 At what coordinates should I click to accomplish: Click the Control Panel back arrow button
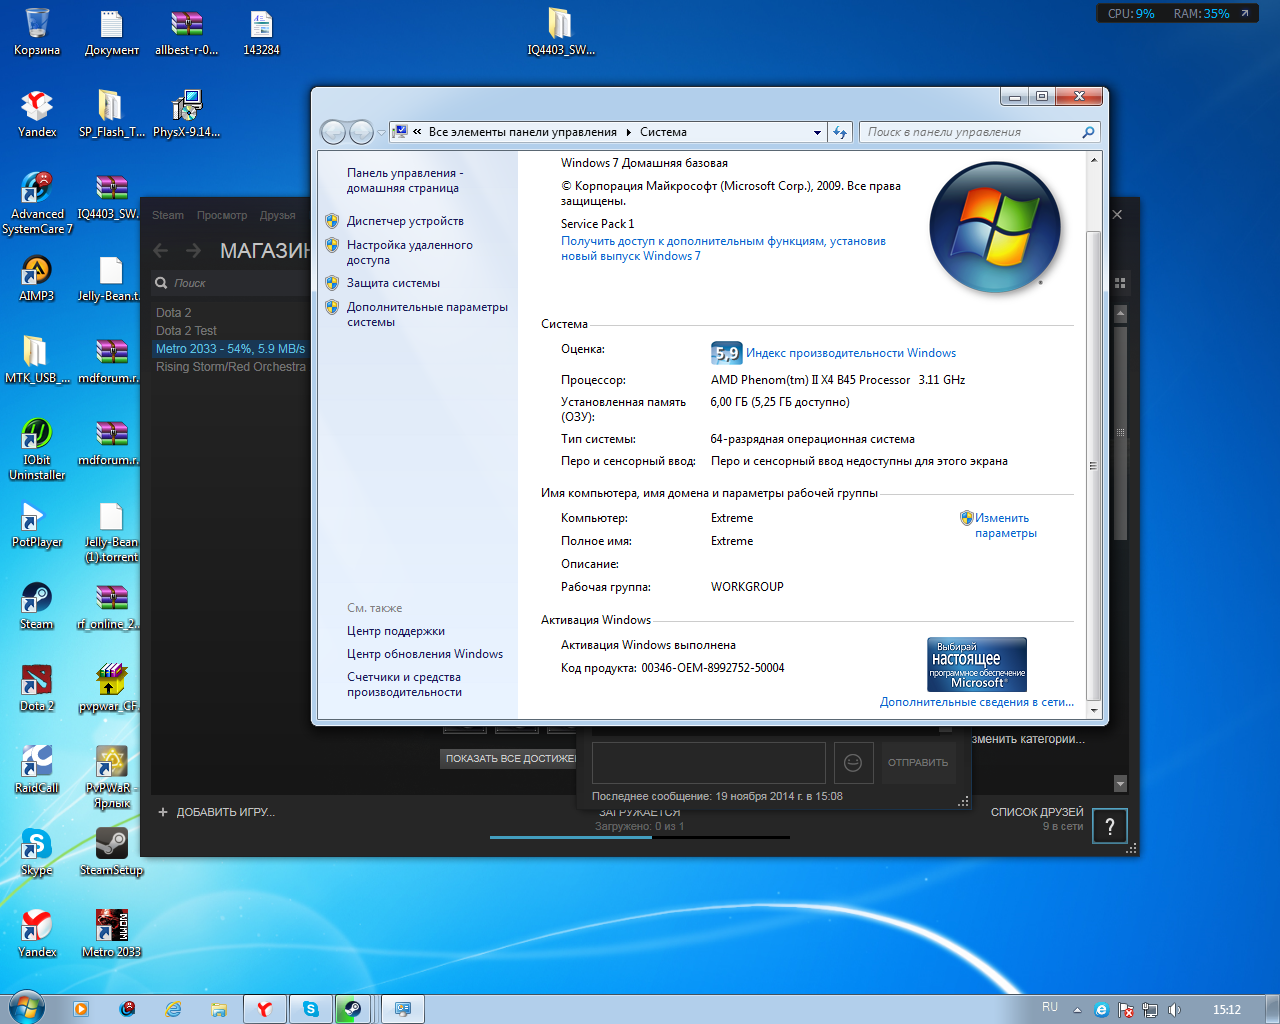[333, 132]
